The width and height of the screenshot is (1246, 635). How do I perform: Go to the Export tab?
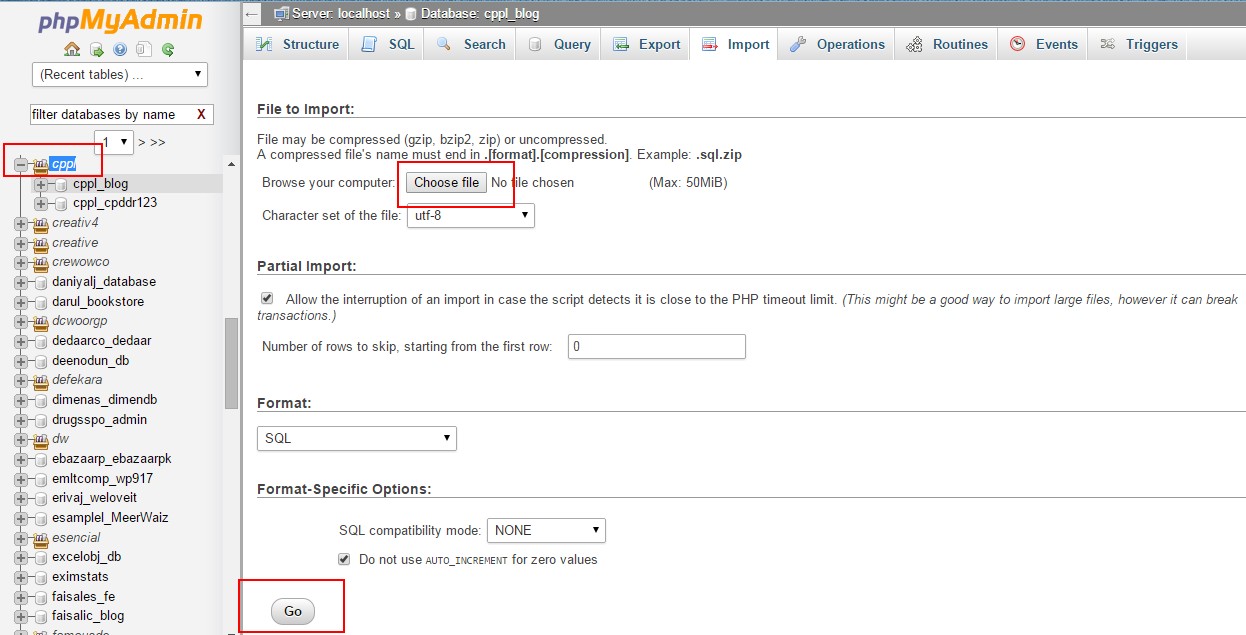[x=646, y=44]
